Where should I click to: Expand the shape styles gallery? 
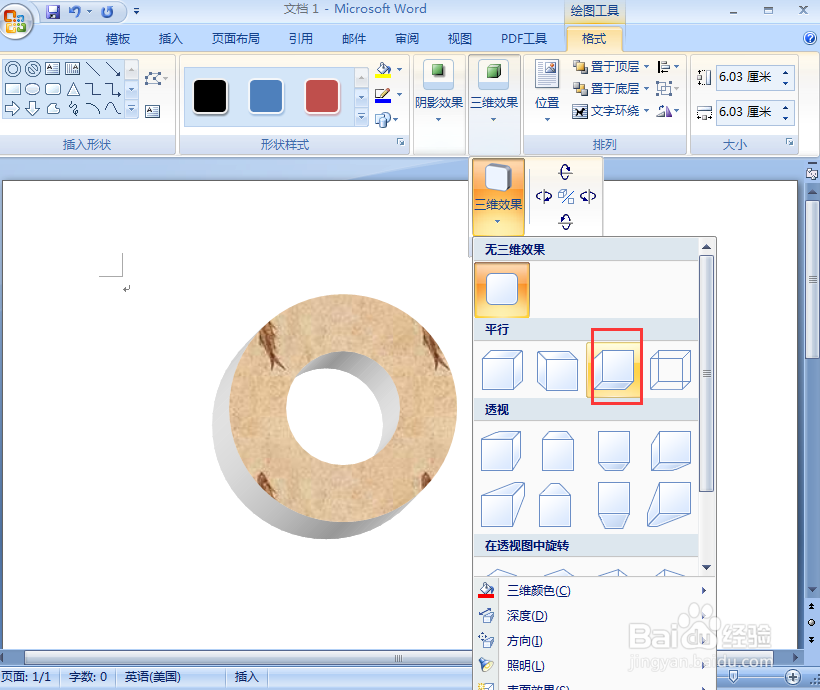[361, 117]
